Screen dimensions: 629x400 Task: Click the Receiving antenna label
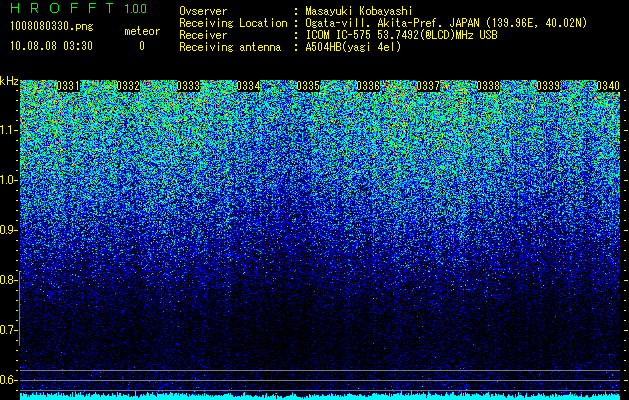230,47
